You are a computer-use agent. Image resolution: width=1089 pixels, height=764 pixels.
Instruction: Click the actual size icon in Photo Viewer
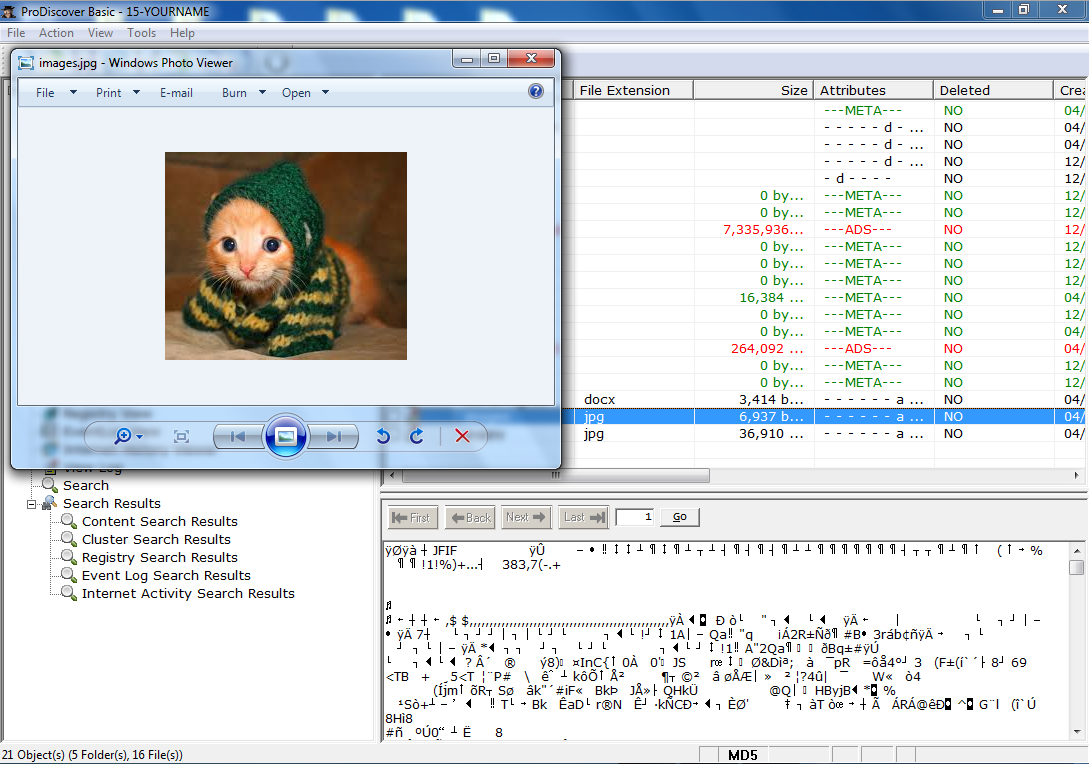(181, 436)
